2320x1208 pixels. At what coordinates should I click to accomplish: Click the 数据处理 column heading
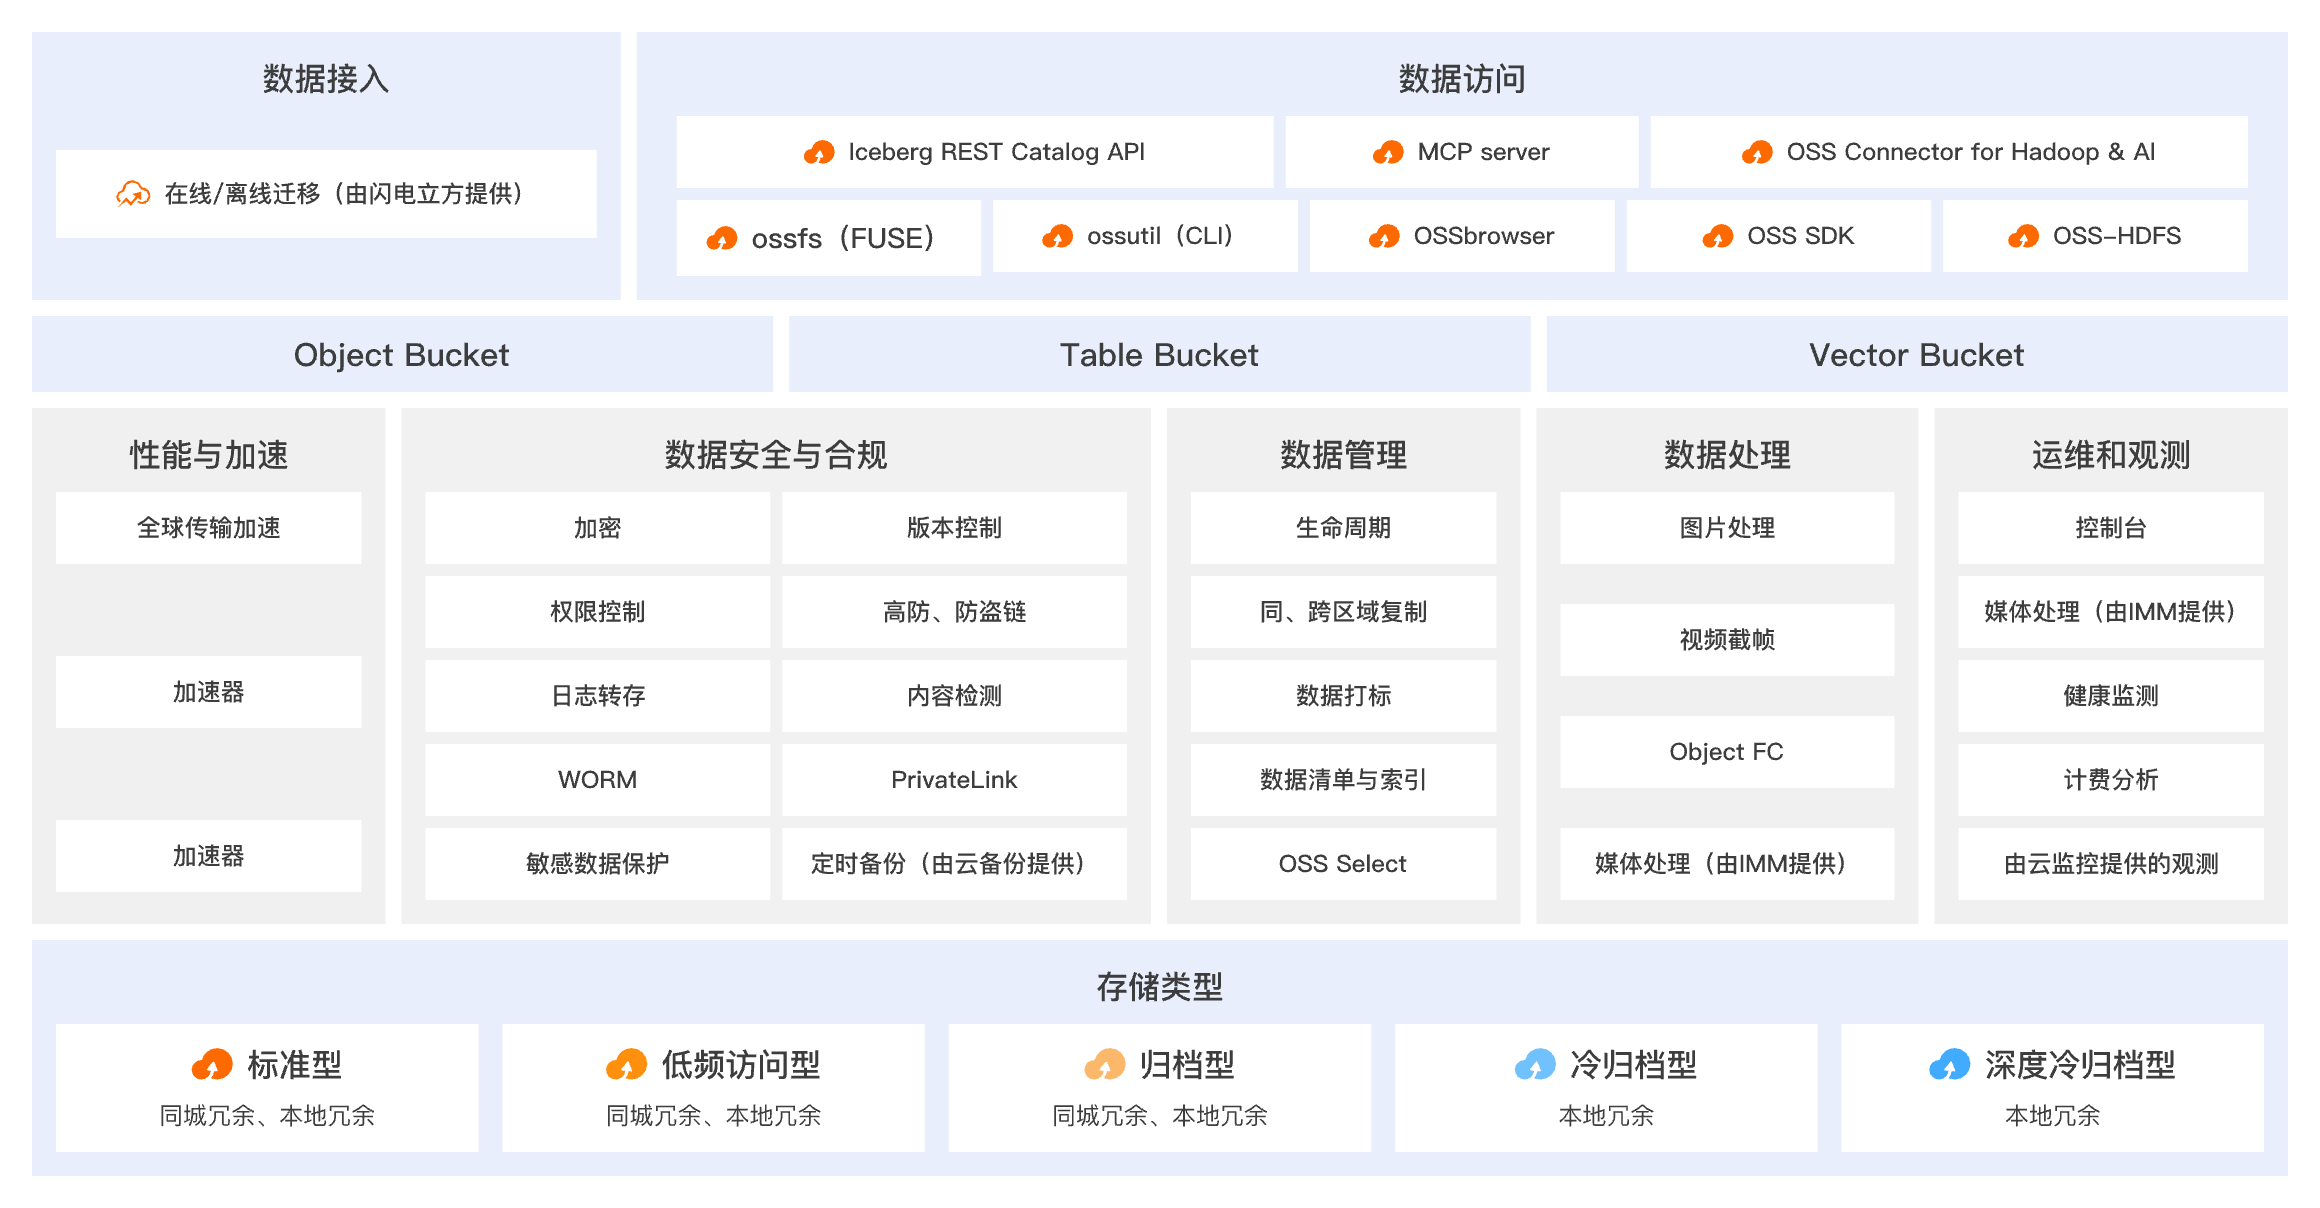coord(1727,455)
